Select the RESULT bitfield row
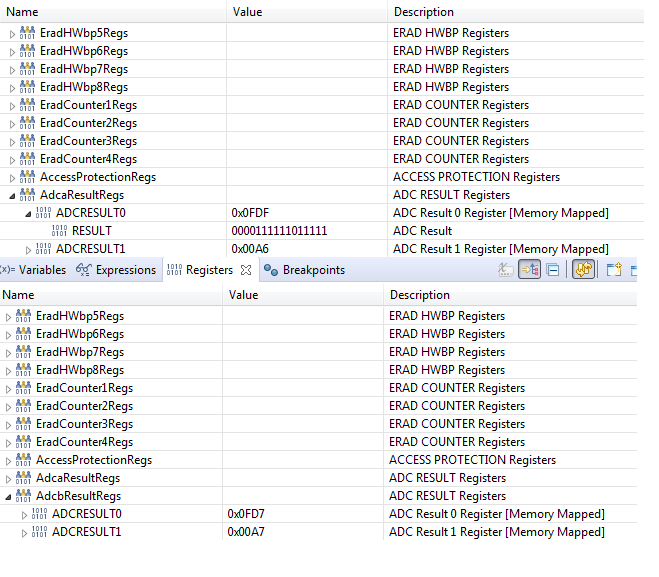 322,231
